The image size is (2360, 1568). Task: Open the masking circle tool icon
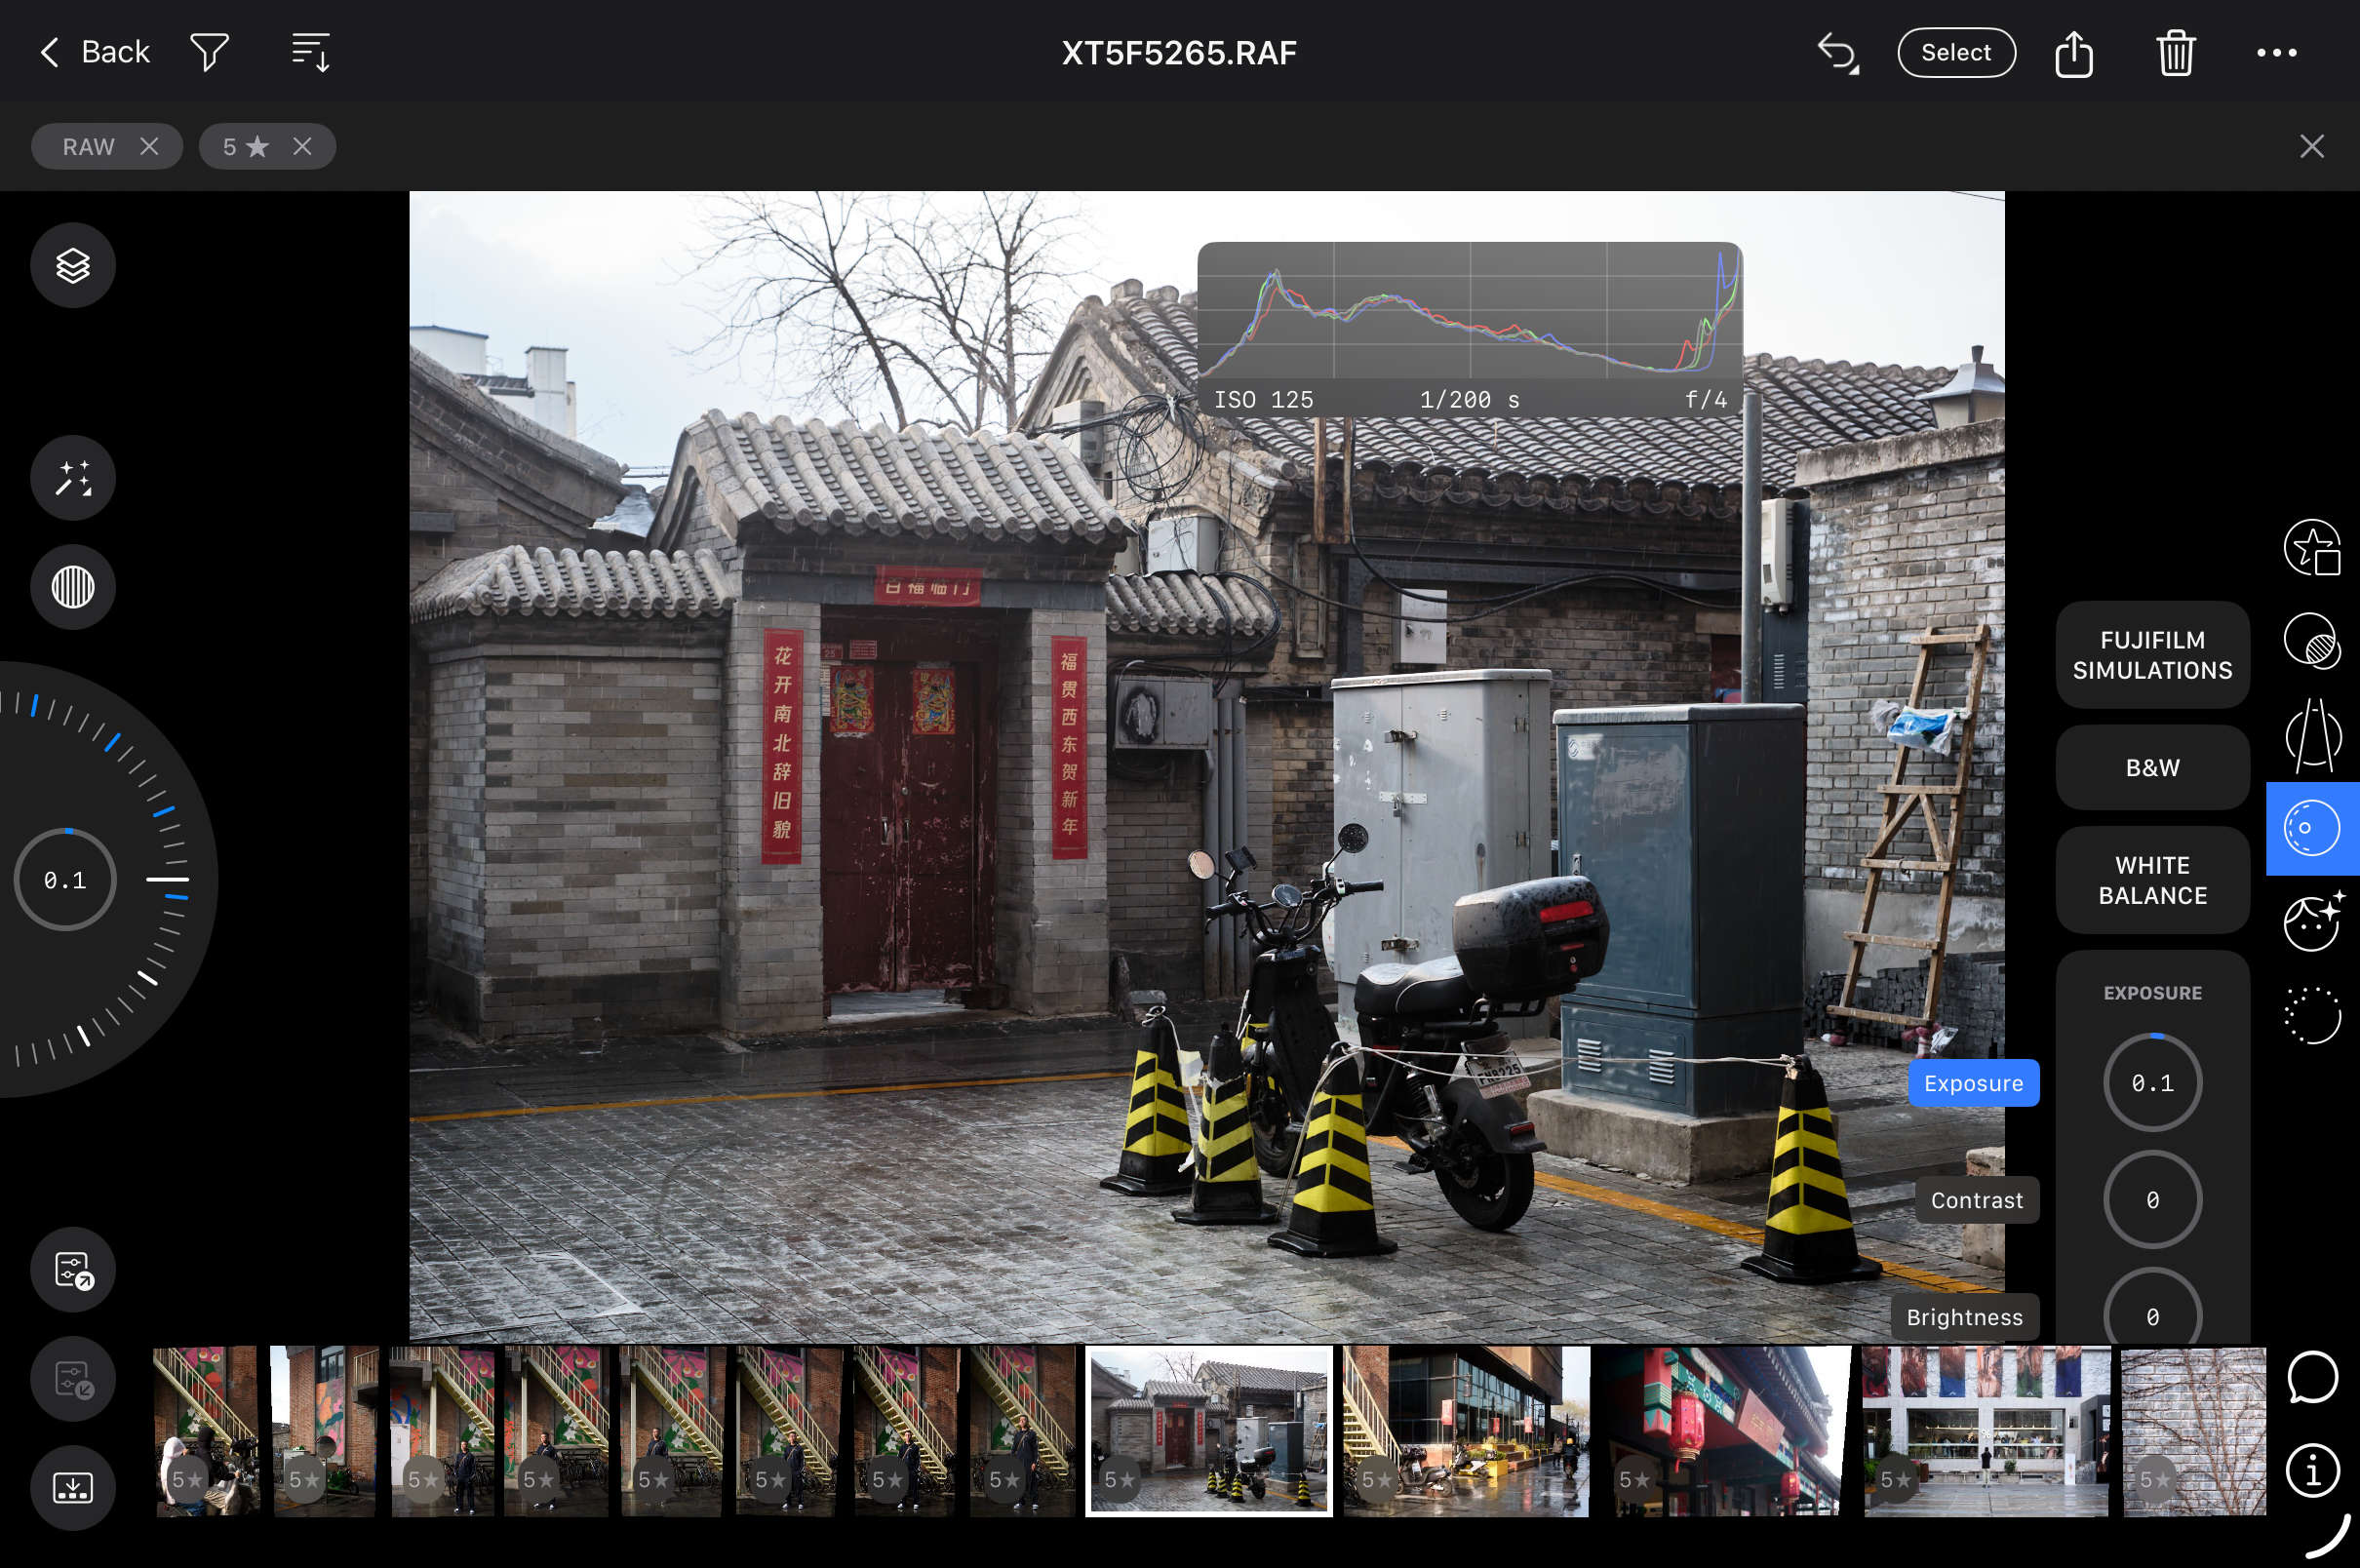[x=2311, y=640]
